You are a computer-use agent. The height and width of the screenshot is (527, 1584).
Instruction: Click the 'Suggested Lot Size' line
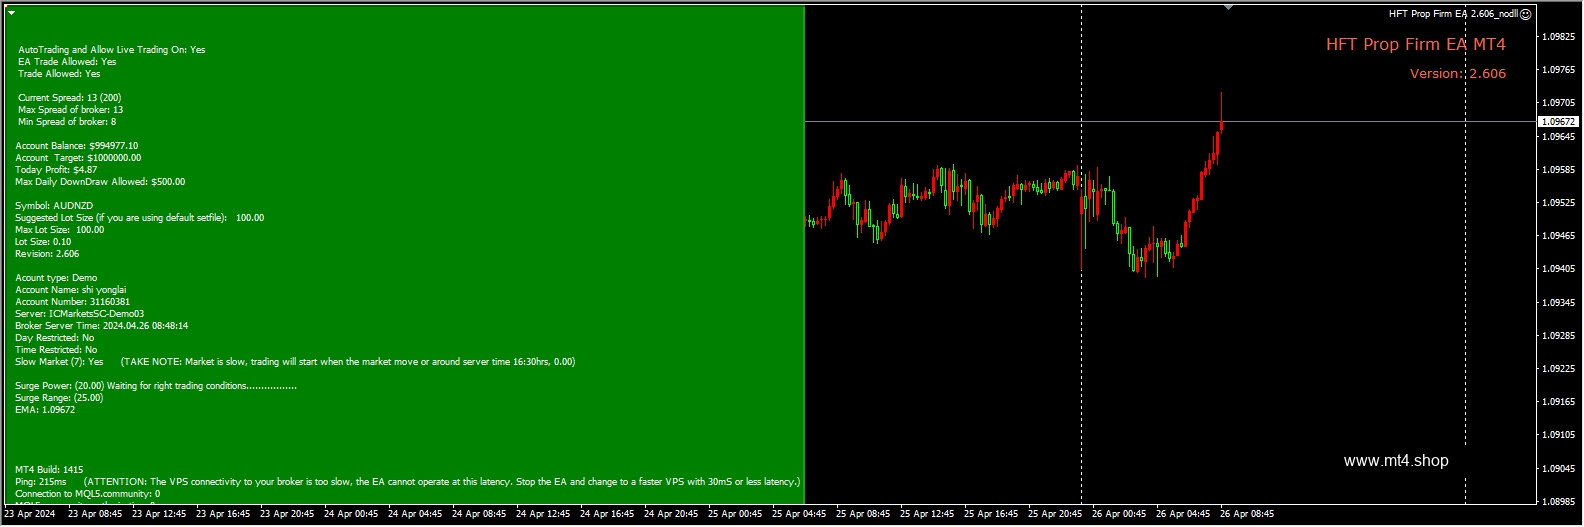[x=140, y=218]
